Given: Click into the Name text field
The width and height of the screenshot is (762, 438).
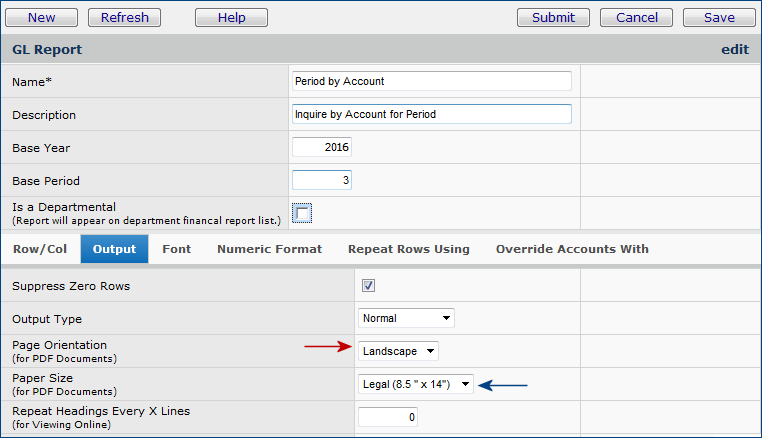Looking at the screenshot, I should (x=431, y=81).
